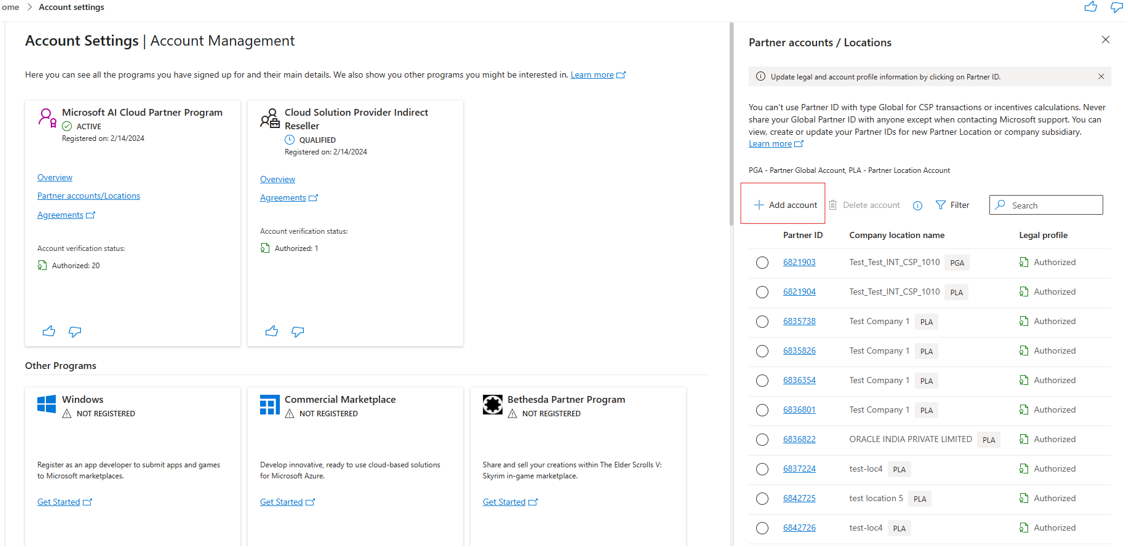Viewport: 1128px width, 547px height.
Task: Click the info icon next to Delete account
Action: 917,206
